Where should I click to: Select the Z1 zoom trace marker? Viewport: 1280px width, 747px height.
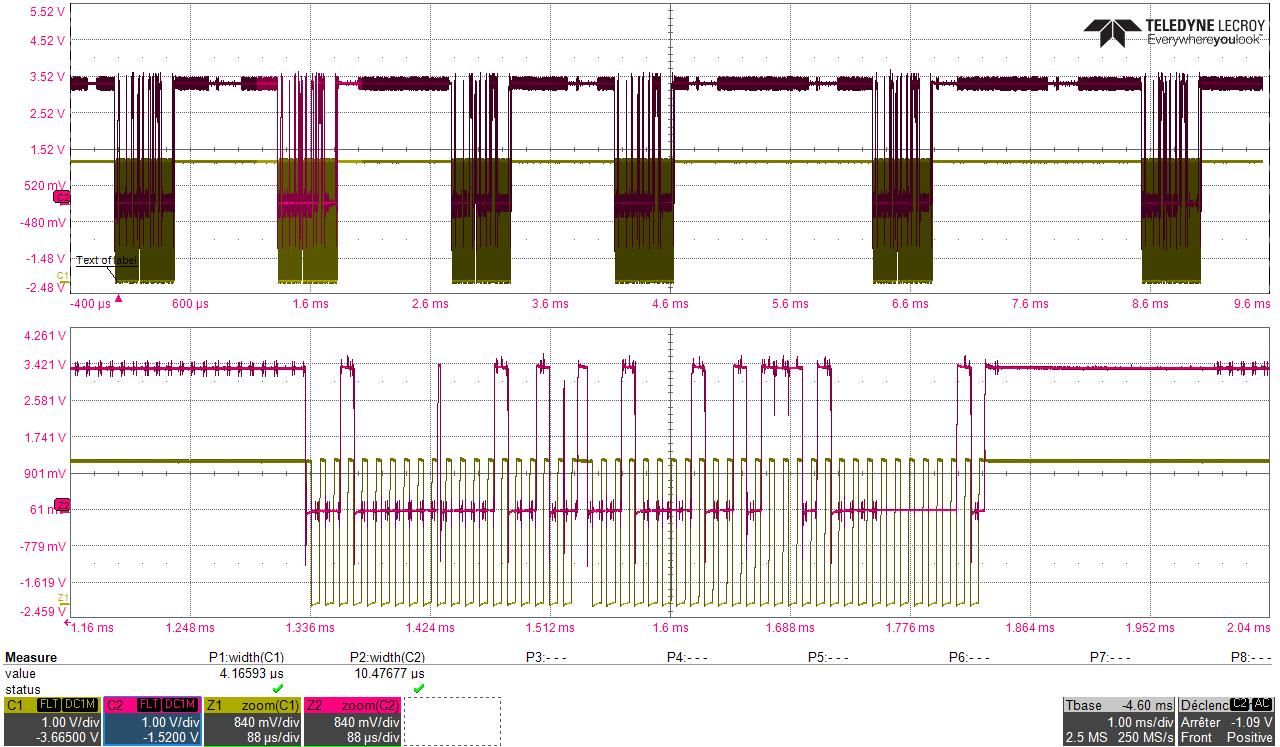coord(62,598)
